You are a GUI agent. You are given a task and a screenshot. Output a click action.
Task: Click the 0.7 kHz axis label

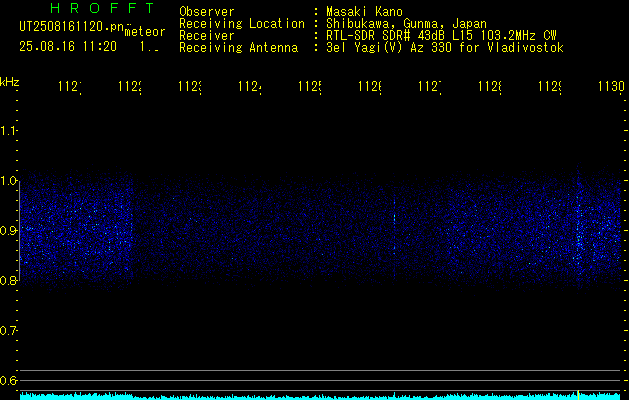pos(8,331)
